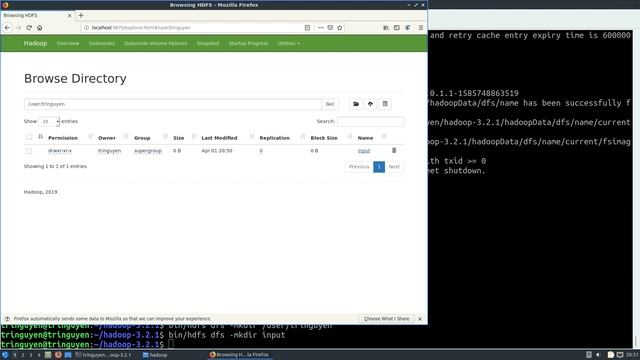Image resolution: width=640 pixels, height=360 pixels.
Task: Click the Next pagination button
Action: [394, 167]
